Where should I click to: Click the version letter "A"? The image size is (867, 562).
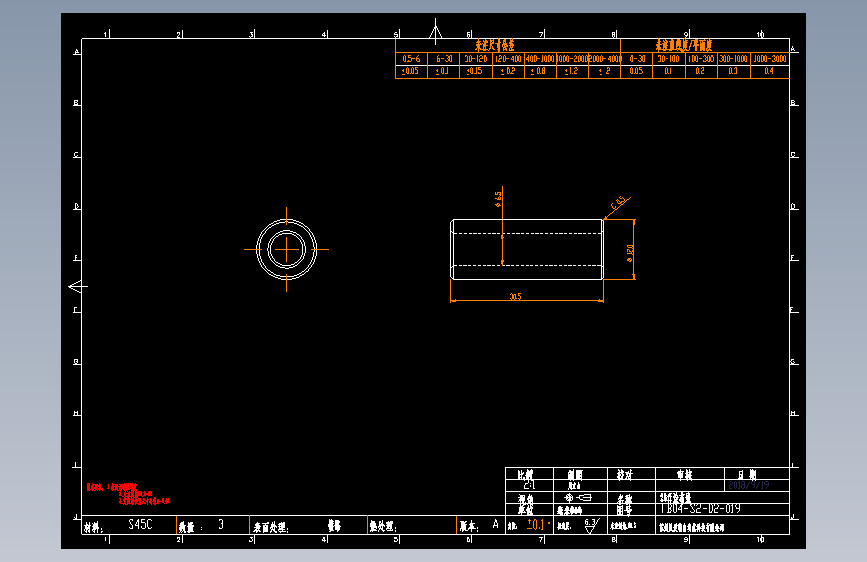click(x=495, y=524)
